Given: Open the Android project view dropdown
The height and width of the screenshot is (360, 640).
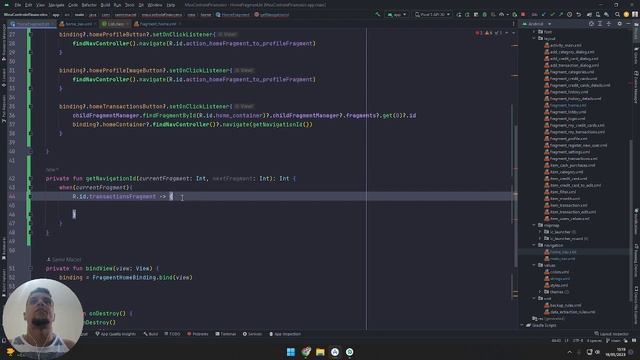Looking at the screenshot, I should point(537,24).
